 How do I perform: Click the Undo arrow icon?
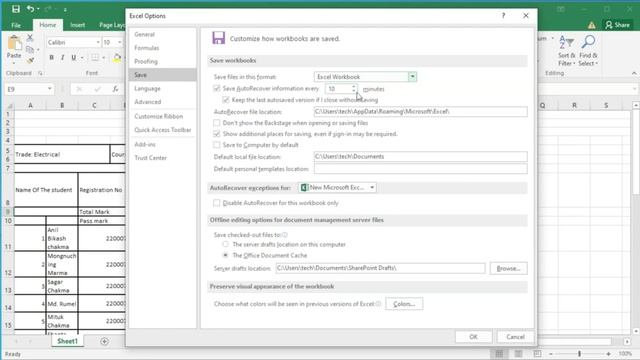(x=31, y=9)
